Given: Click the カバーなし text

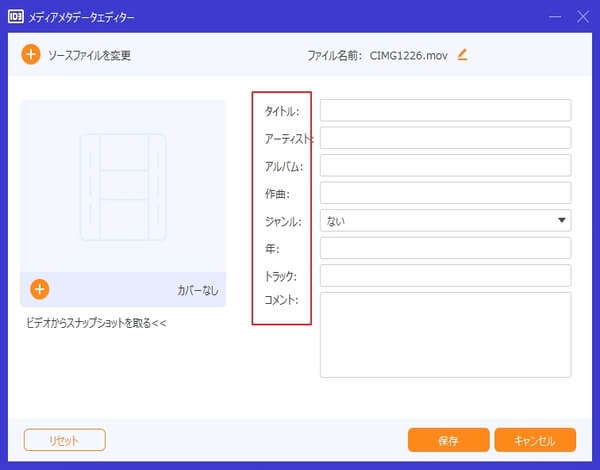Looking at the screenshot, I should coord(198,290).
